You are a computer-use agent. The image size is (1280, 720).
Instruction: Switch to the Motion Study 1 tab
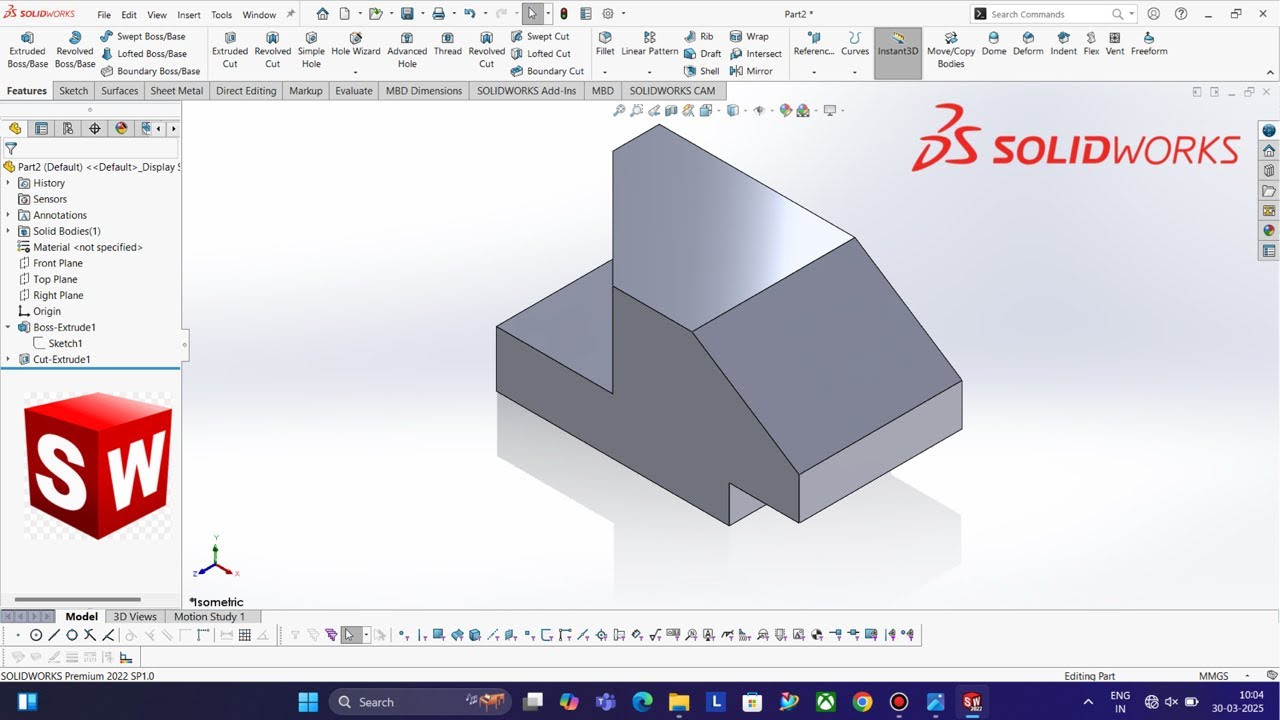click(x=209, y=617)
